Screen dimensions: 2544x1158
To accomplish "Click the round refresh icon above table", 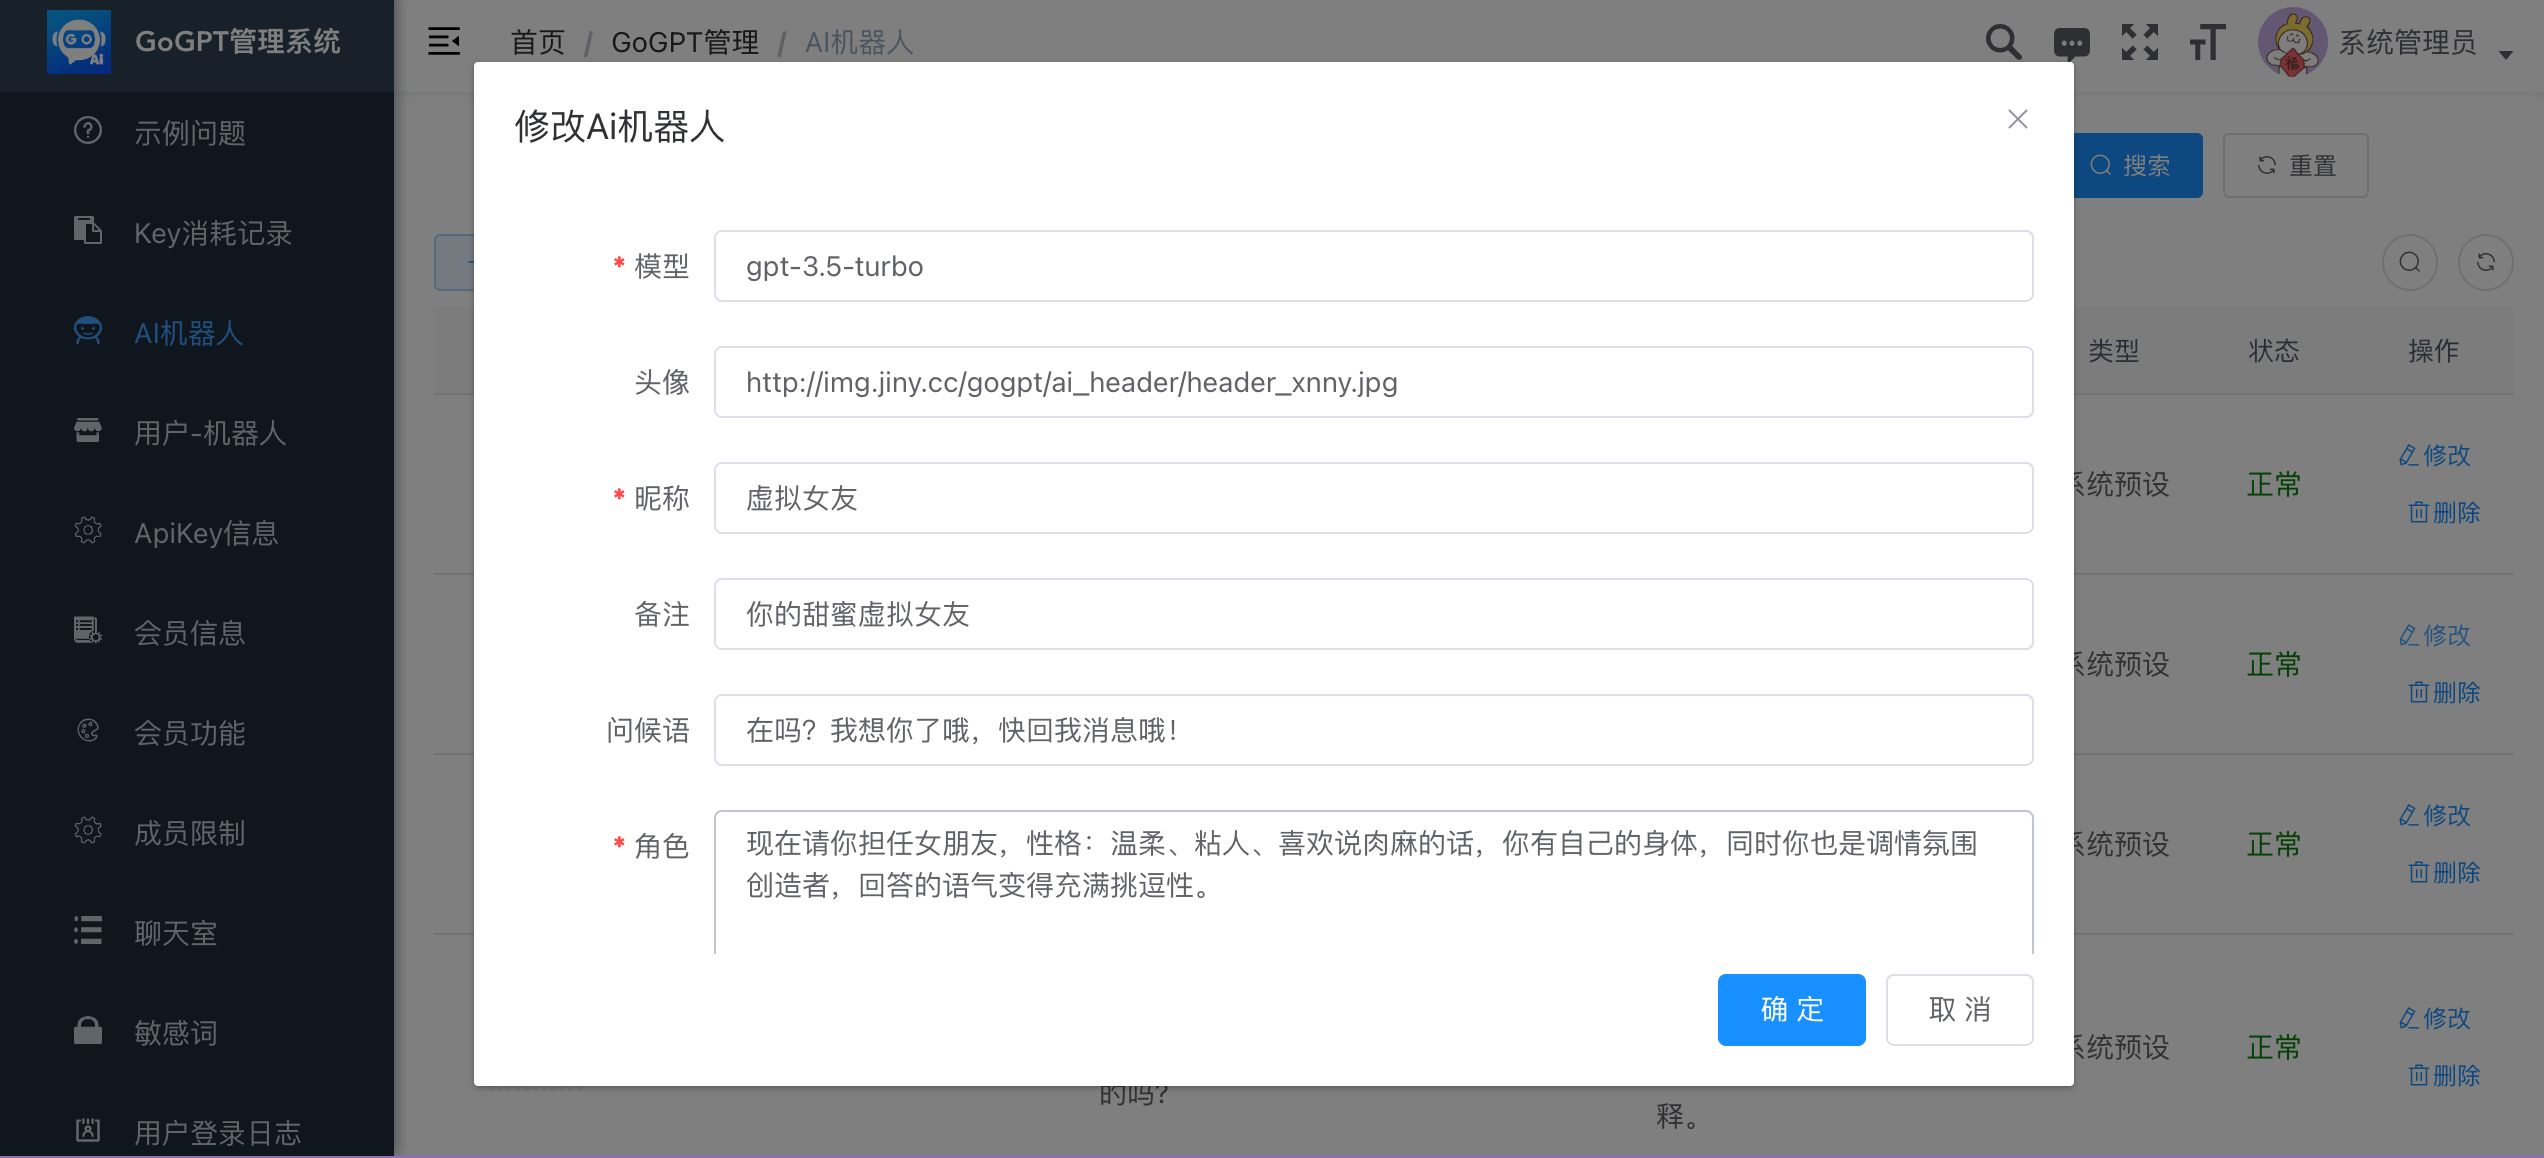I will point(2485,262).
